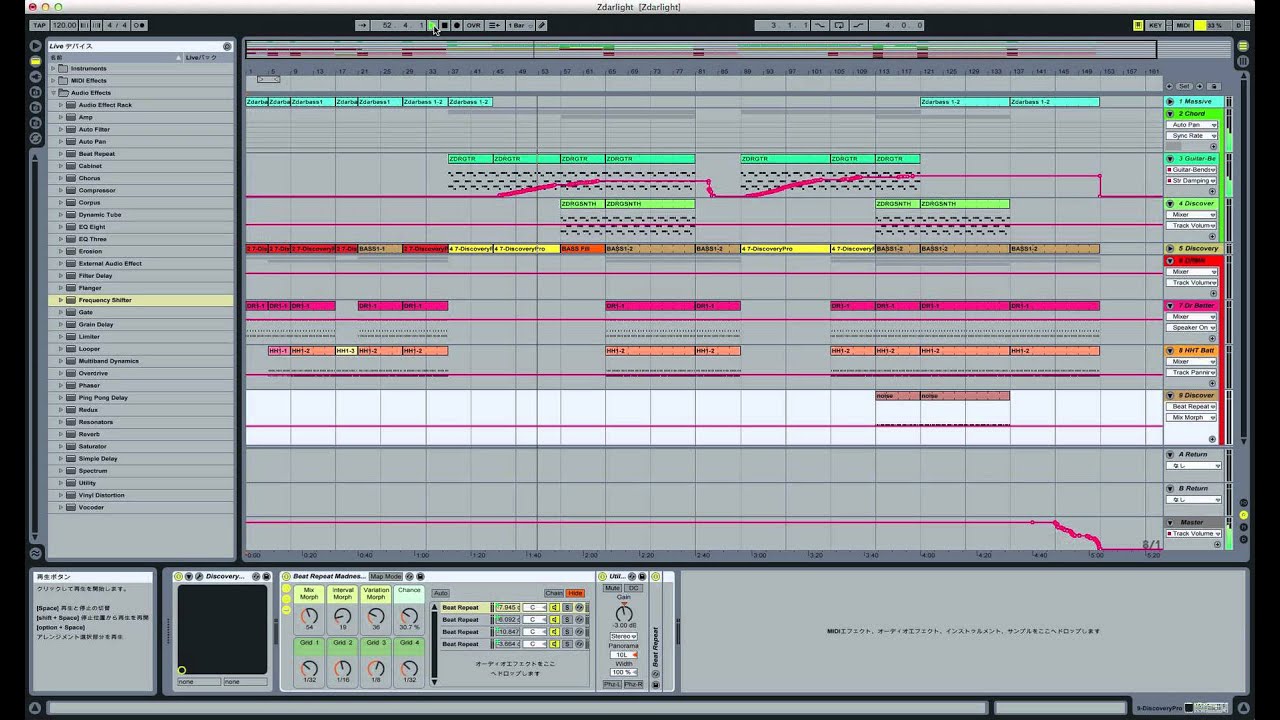Image resolution: width=1280 pixels, height=720 pixels.
Task: Click the Map Mode button
Action: coord(385,576)
